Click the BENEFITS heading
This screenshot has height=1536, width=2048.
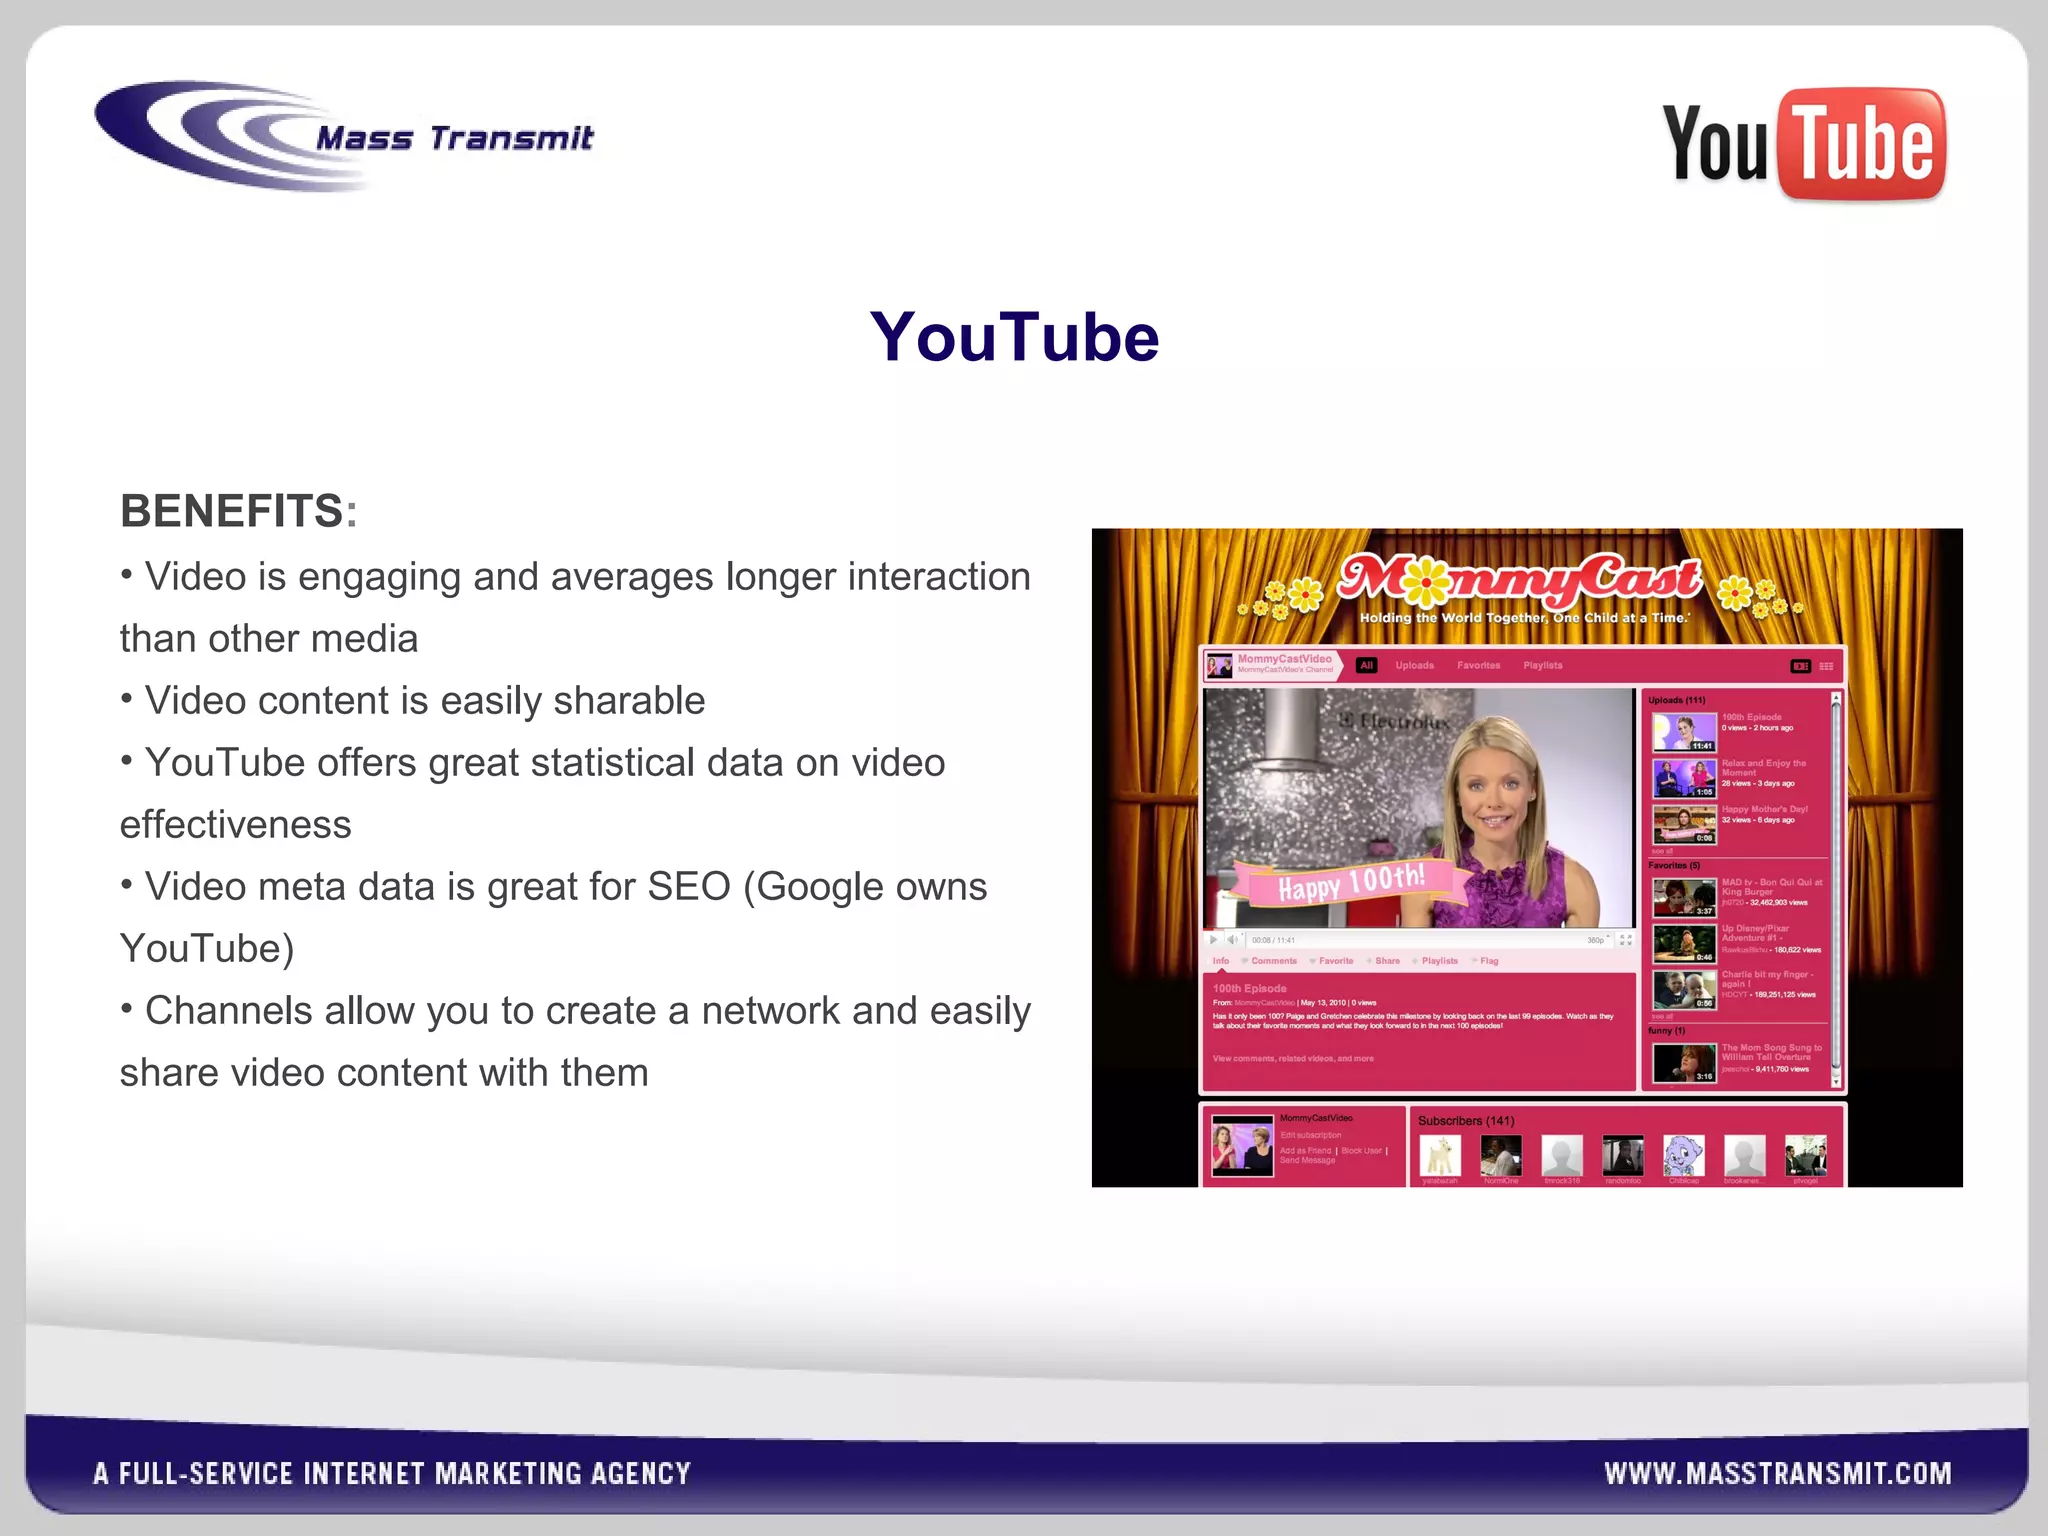tap(239, 511)
